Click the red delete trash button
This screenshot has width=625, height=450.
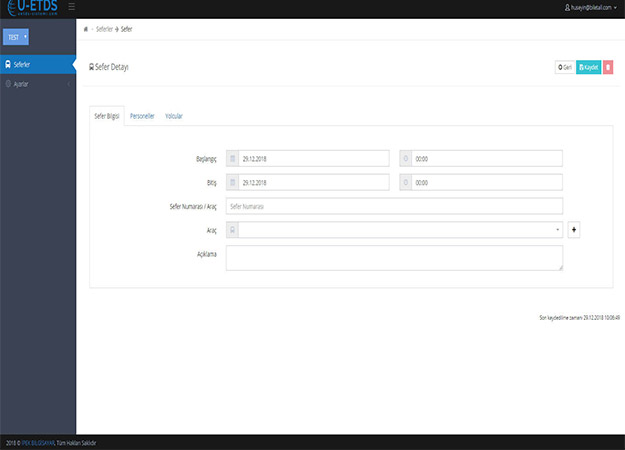point(608,67)
